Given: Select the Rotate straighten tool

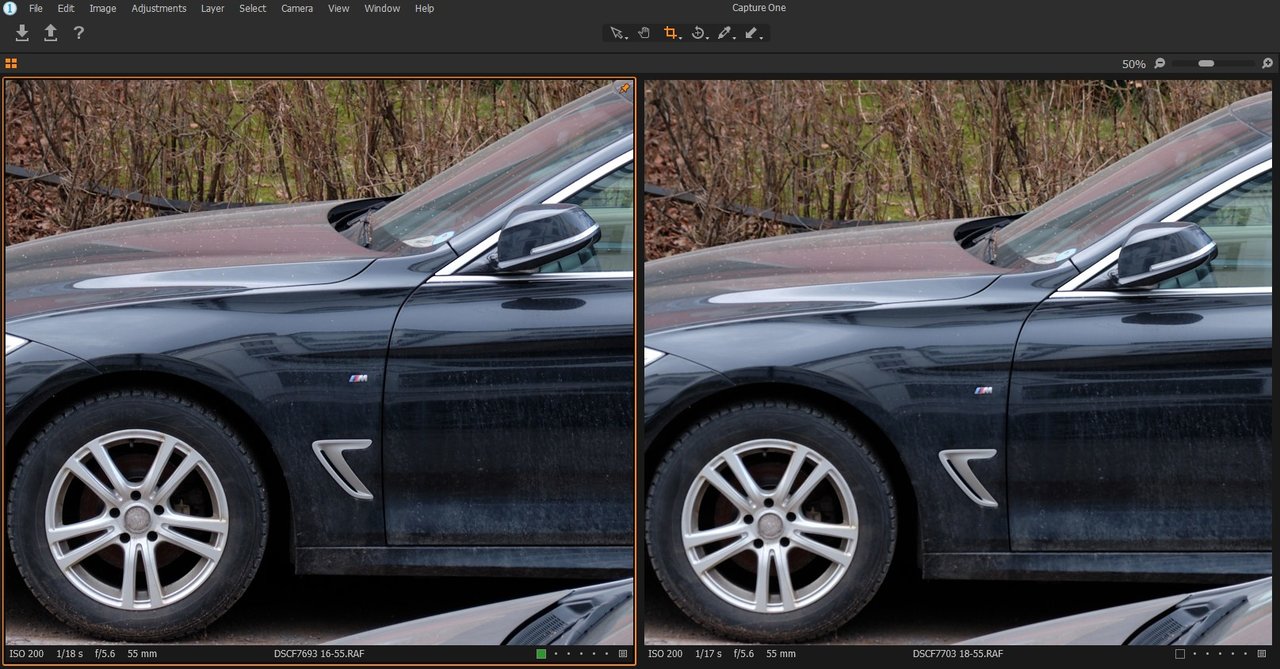Looking at the screenshot, I should [699, 33].
